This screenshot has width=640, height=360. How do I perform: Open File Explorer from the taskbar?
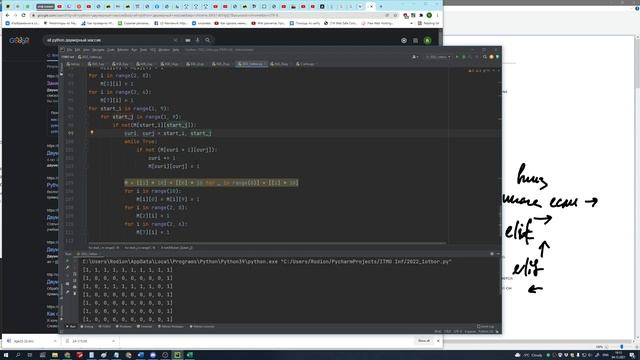point(55,355)
